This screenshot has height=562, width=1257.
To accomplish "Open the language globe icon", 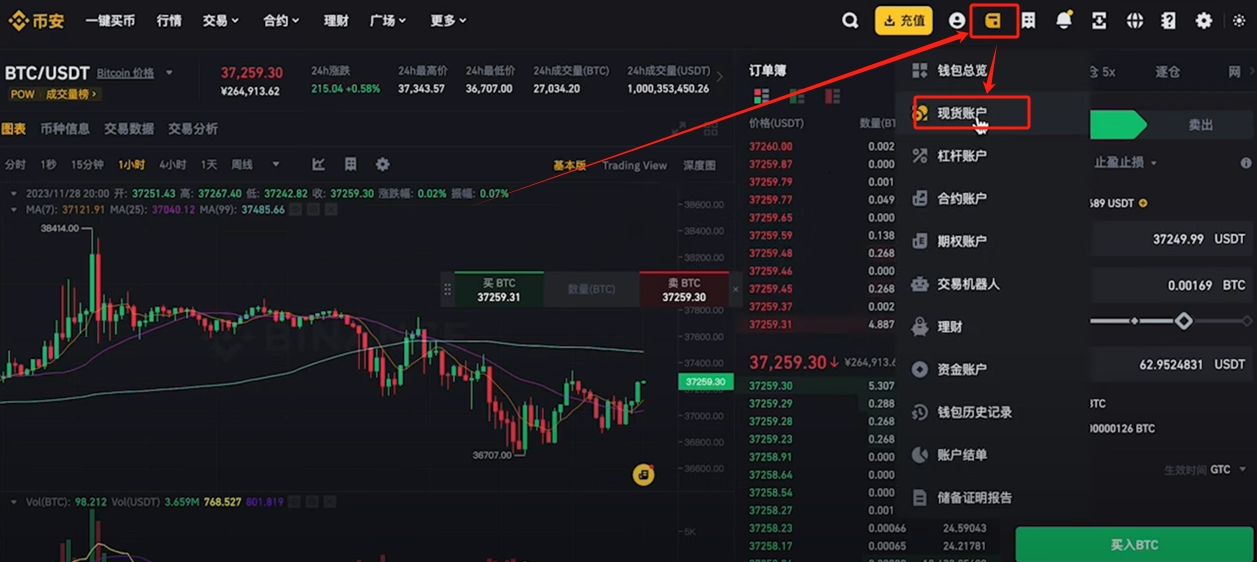I will [x=1134, y=20].
